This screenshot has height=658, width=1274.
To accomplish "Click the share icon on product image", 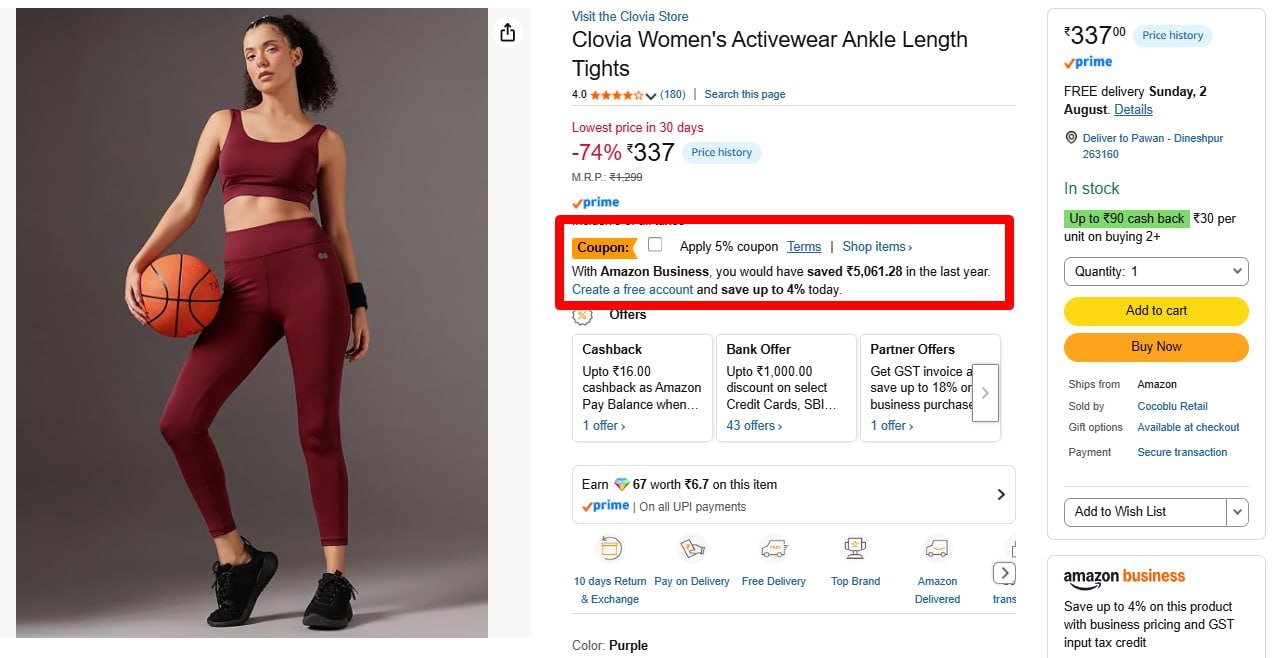I will (507, 32).
